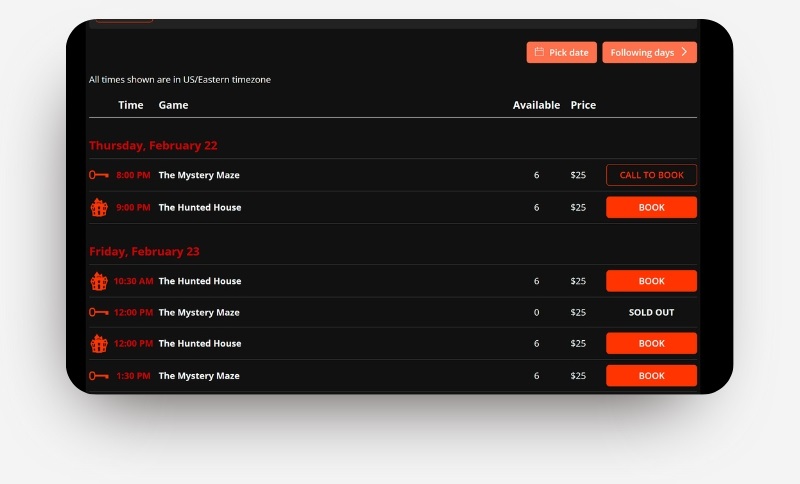Click the SOLD OUT label for 12:00 PM
The width and height of the screenshot is (800, 484).
click(x=651, y=313)
